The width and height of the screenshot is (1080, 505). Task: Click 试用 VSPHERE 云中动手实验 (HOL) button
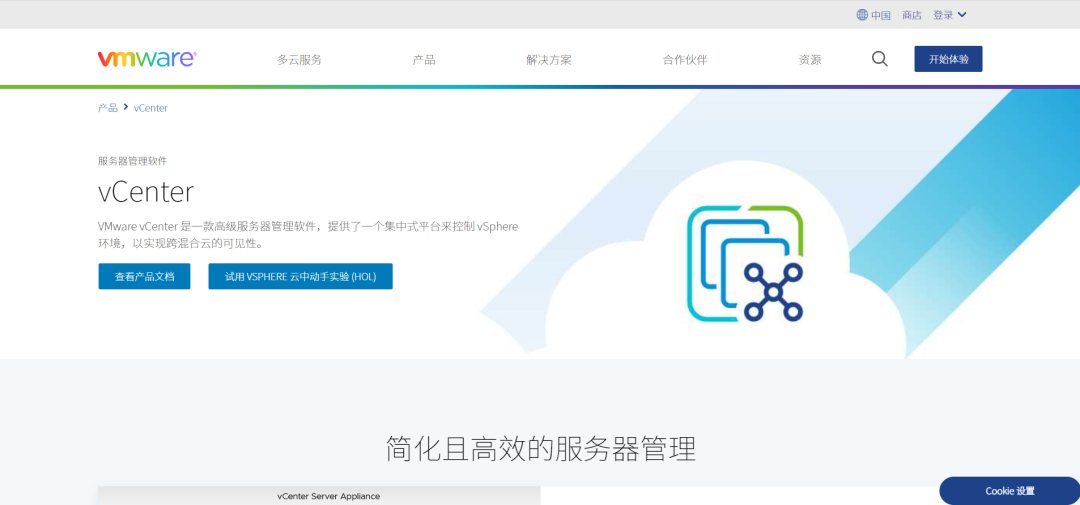tap(300, 276)
